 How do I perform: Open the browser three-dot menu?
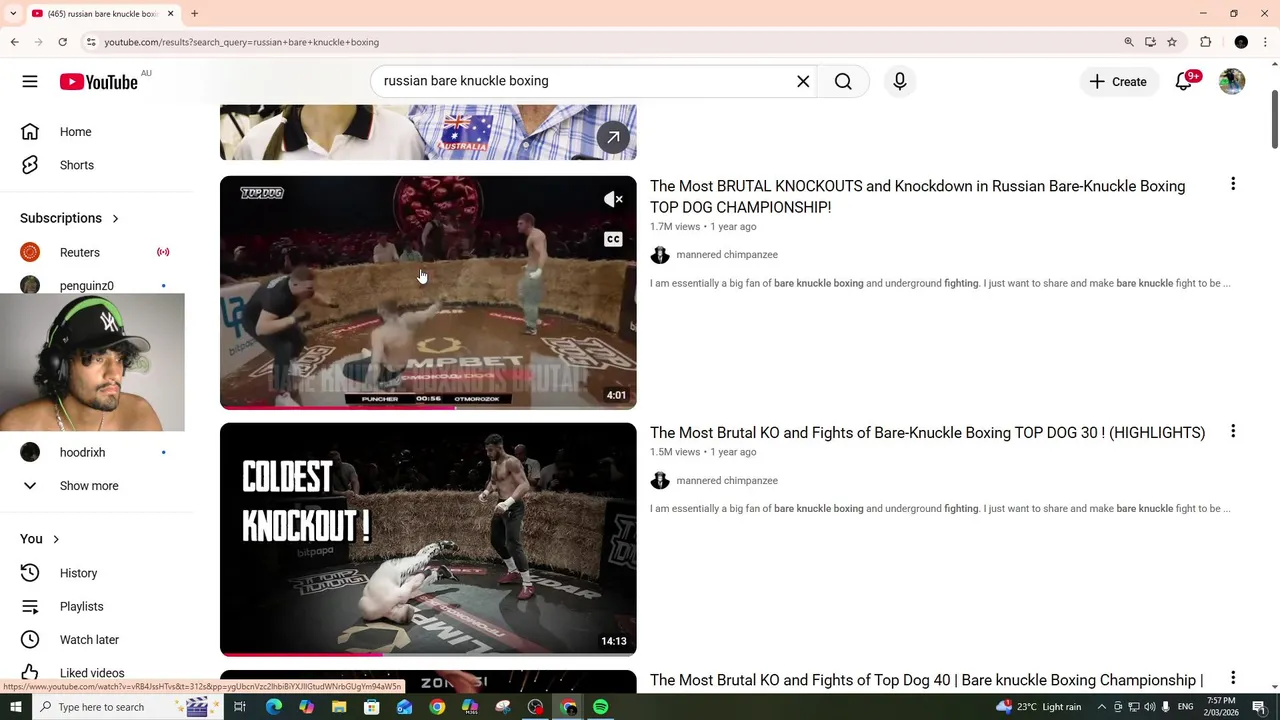1266,42
